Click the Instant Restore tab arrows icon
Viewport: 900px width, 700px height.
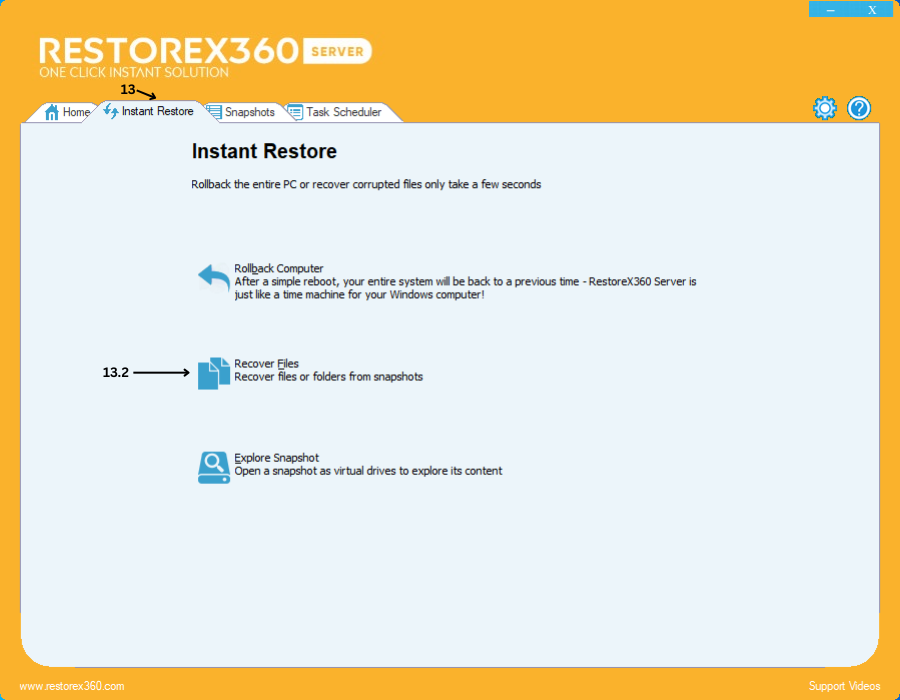pyautogui.click(x=111, y=111)
